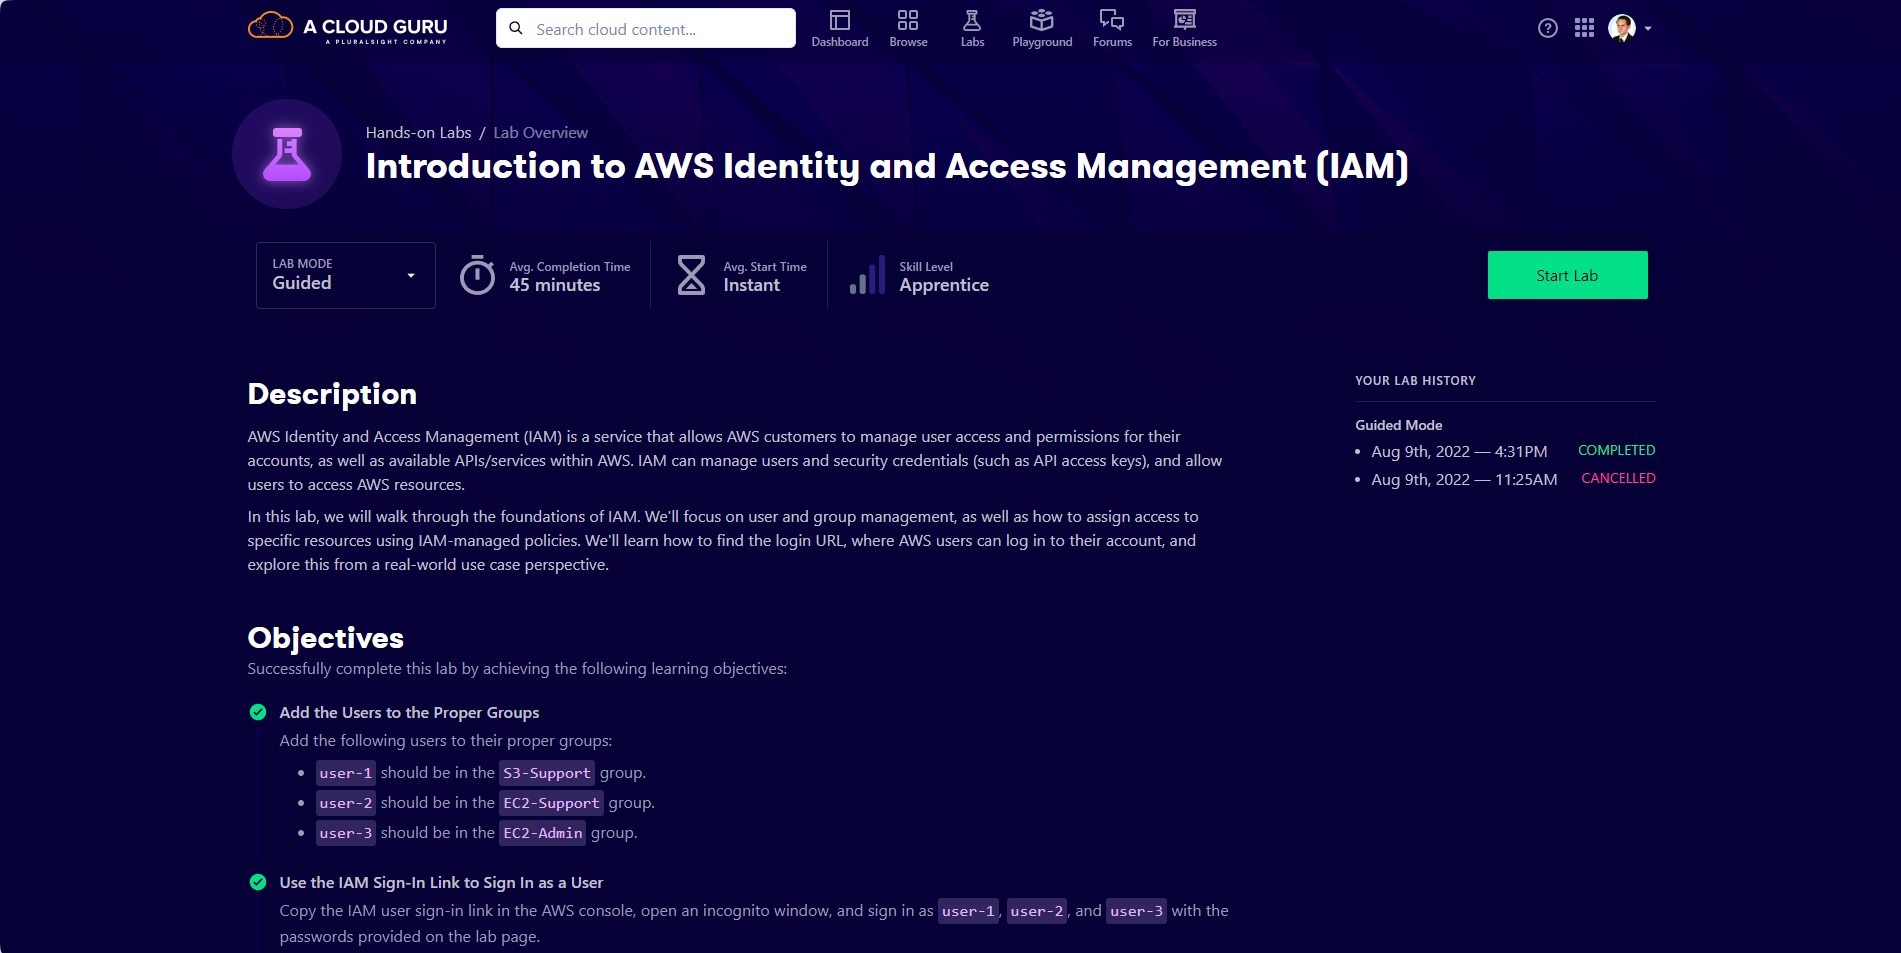
Task: Click the Add the Users objective checkmark
Action: point(258,712)
